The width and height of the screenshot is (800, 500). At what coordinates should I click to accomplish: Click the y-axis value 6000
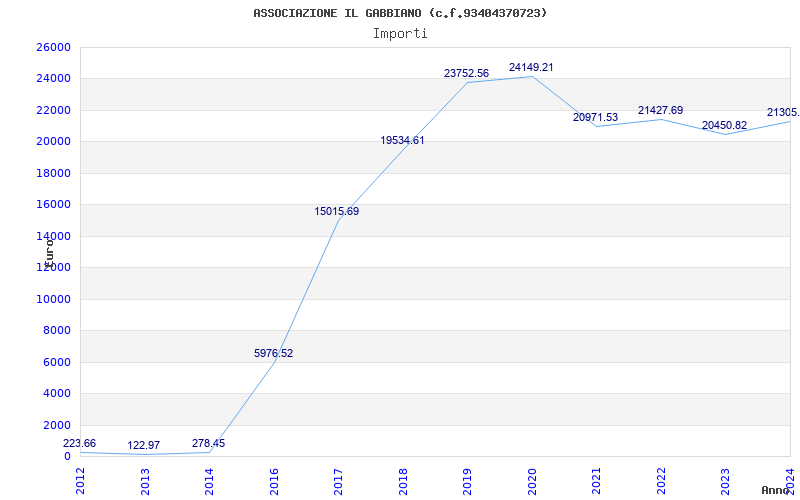[56, 362]
